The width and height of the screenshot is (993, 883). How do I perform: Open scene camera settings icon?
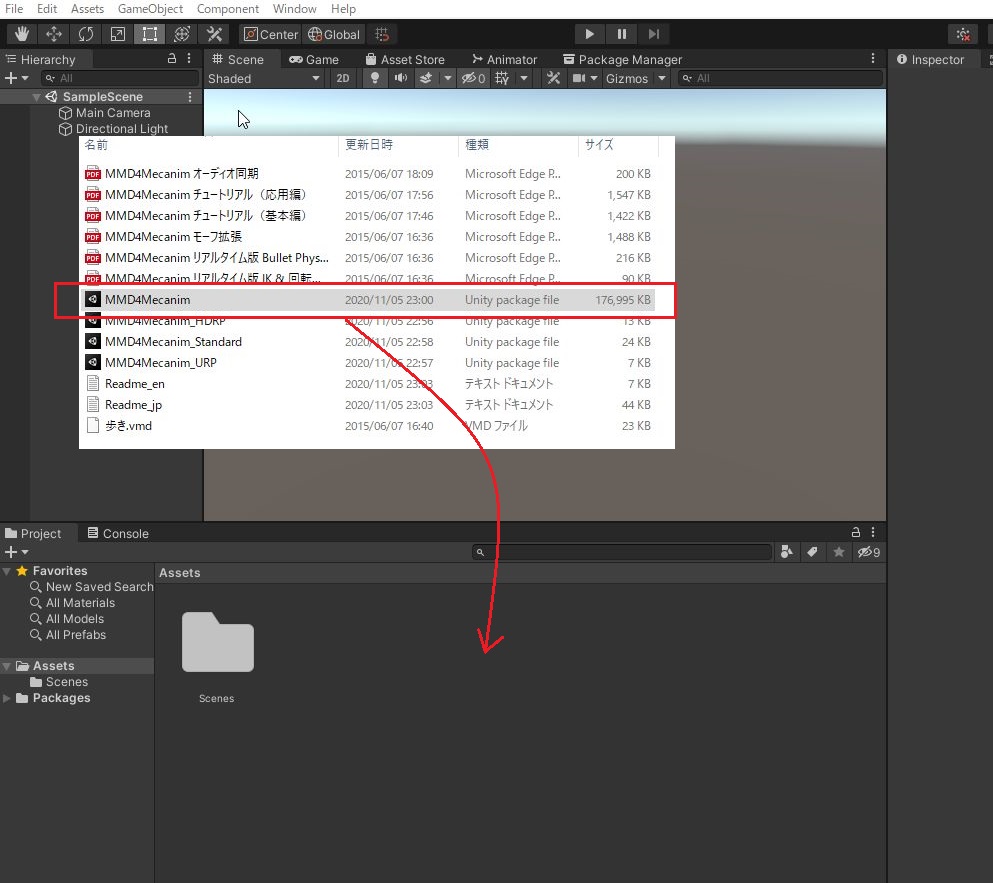[579, 79]
